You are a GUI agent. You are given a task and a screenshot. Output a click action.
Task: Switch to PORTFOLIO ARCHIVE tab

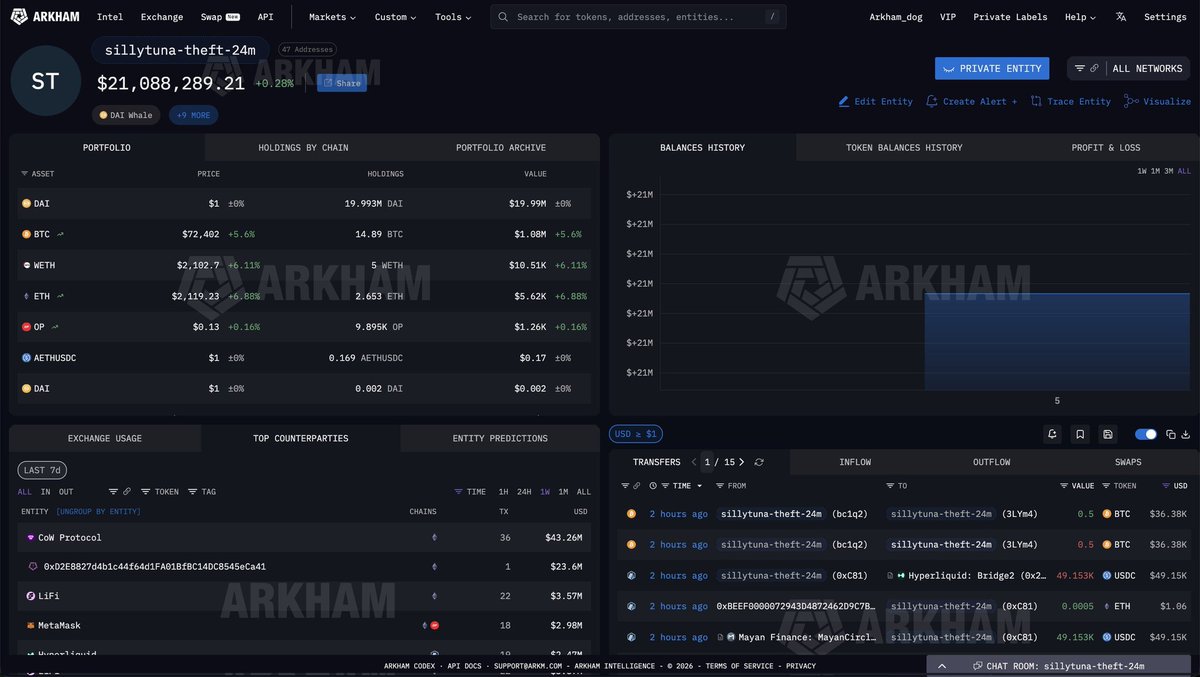point(501,148)
